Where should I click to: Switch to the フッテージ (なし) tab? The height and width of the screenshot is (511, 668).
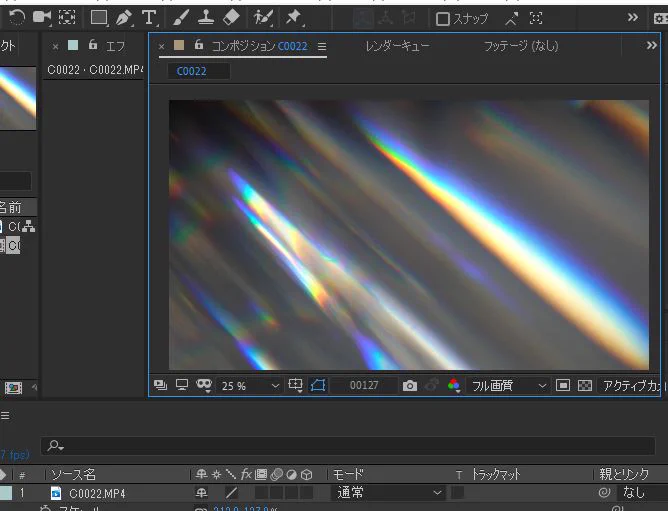521,46
